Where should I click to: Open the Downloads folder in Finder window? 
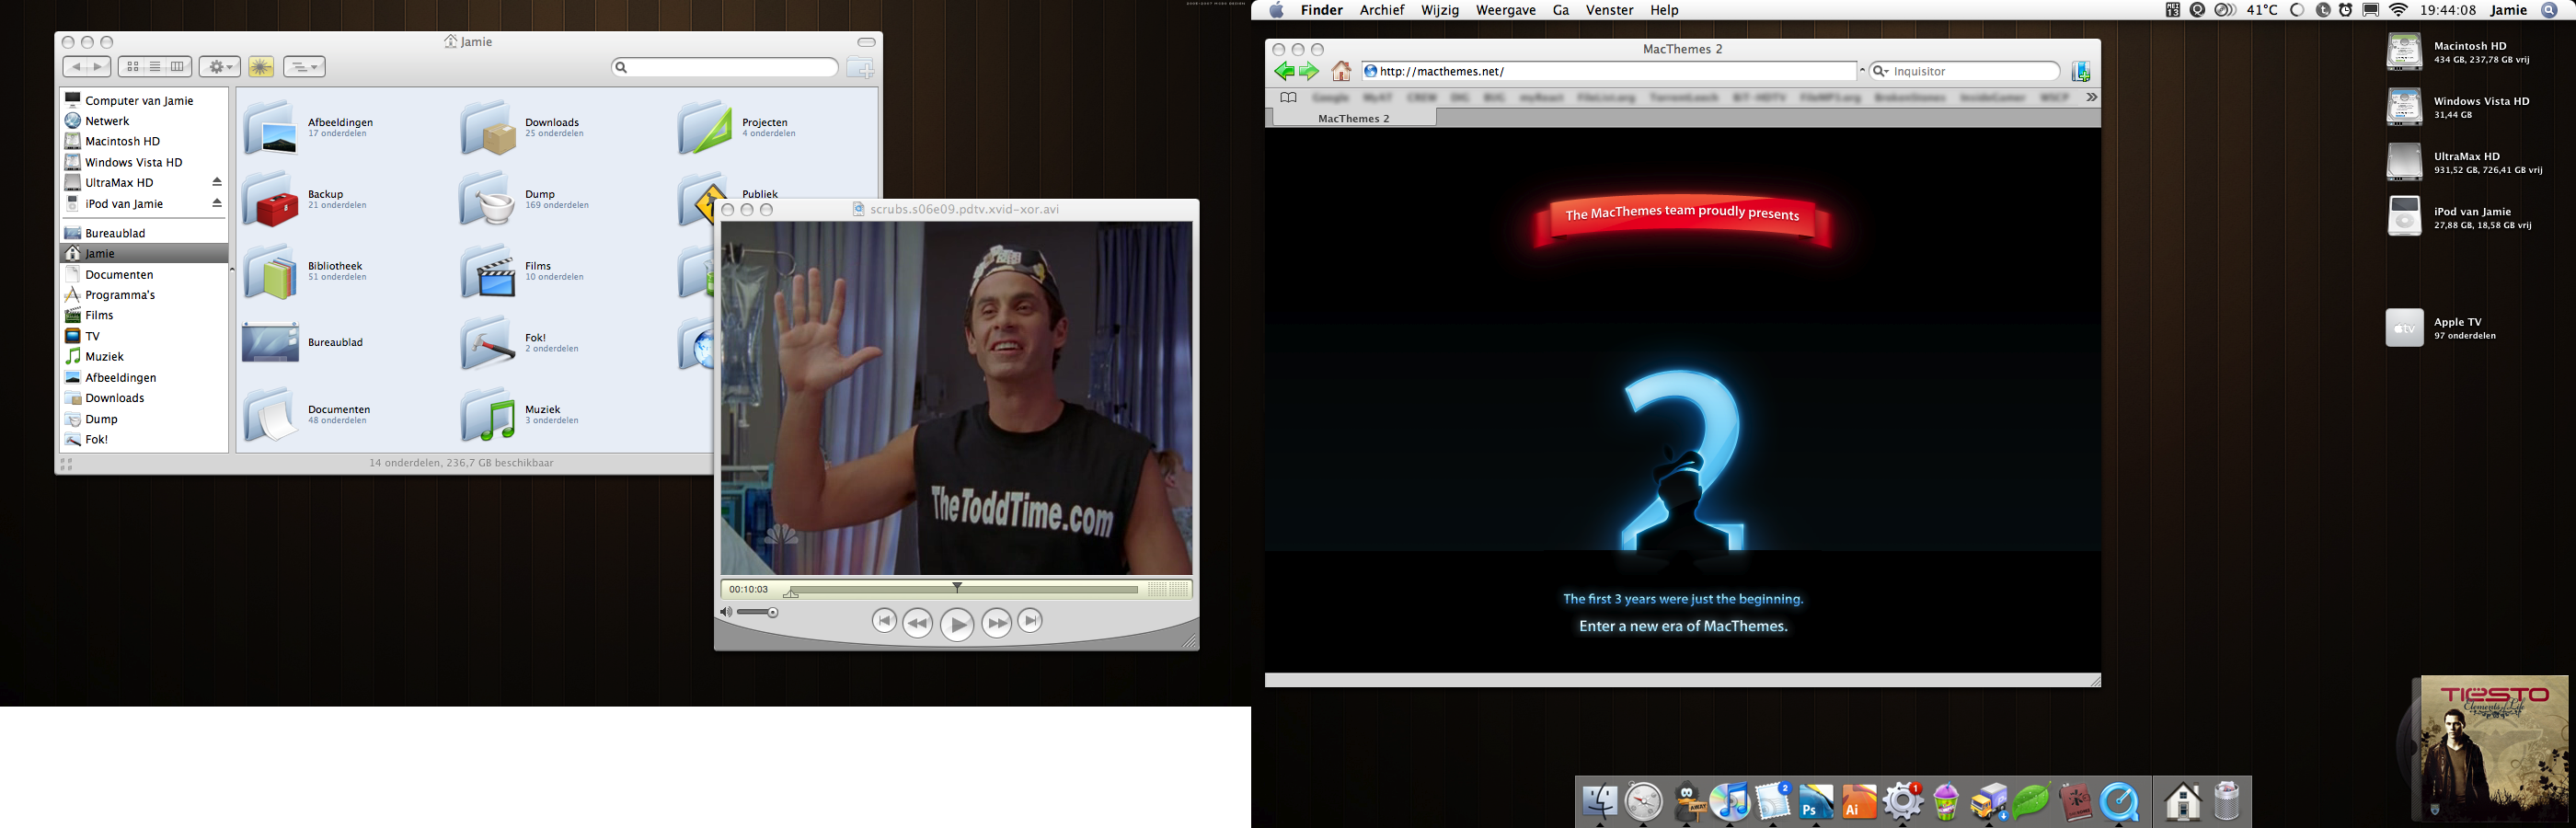pos(488,128)
